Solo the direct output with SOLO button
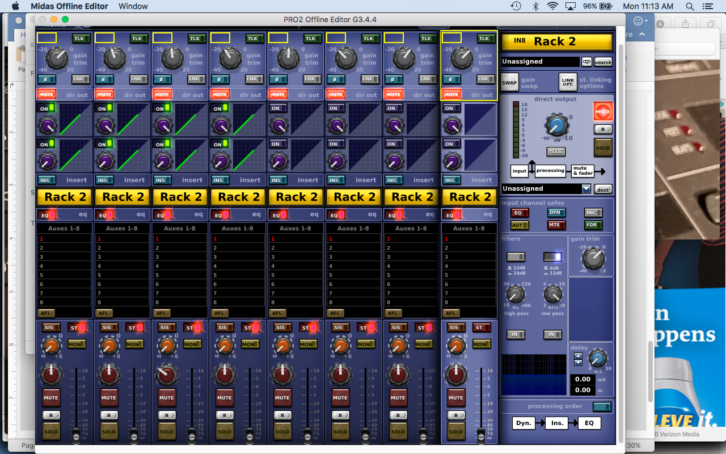 point(603,148)
